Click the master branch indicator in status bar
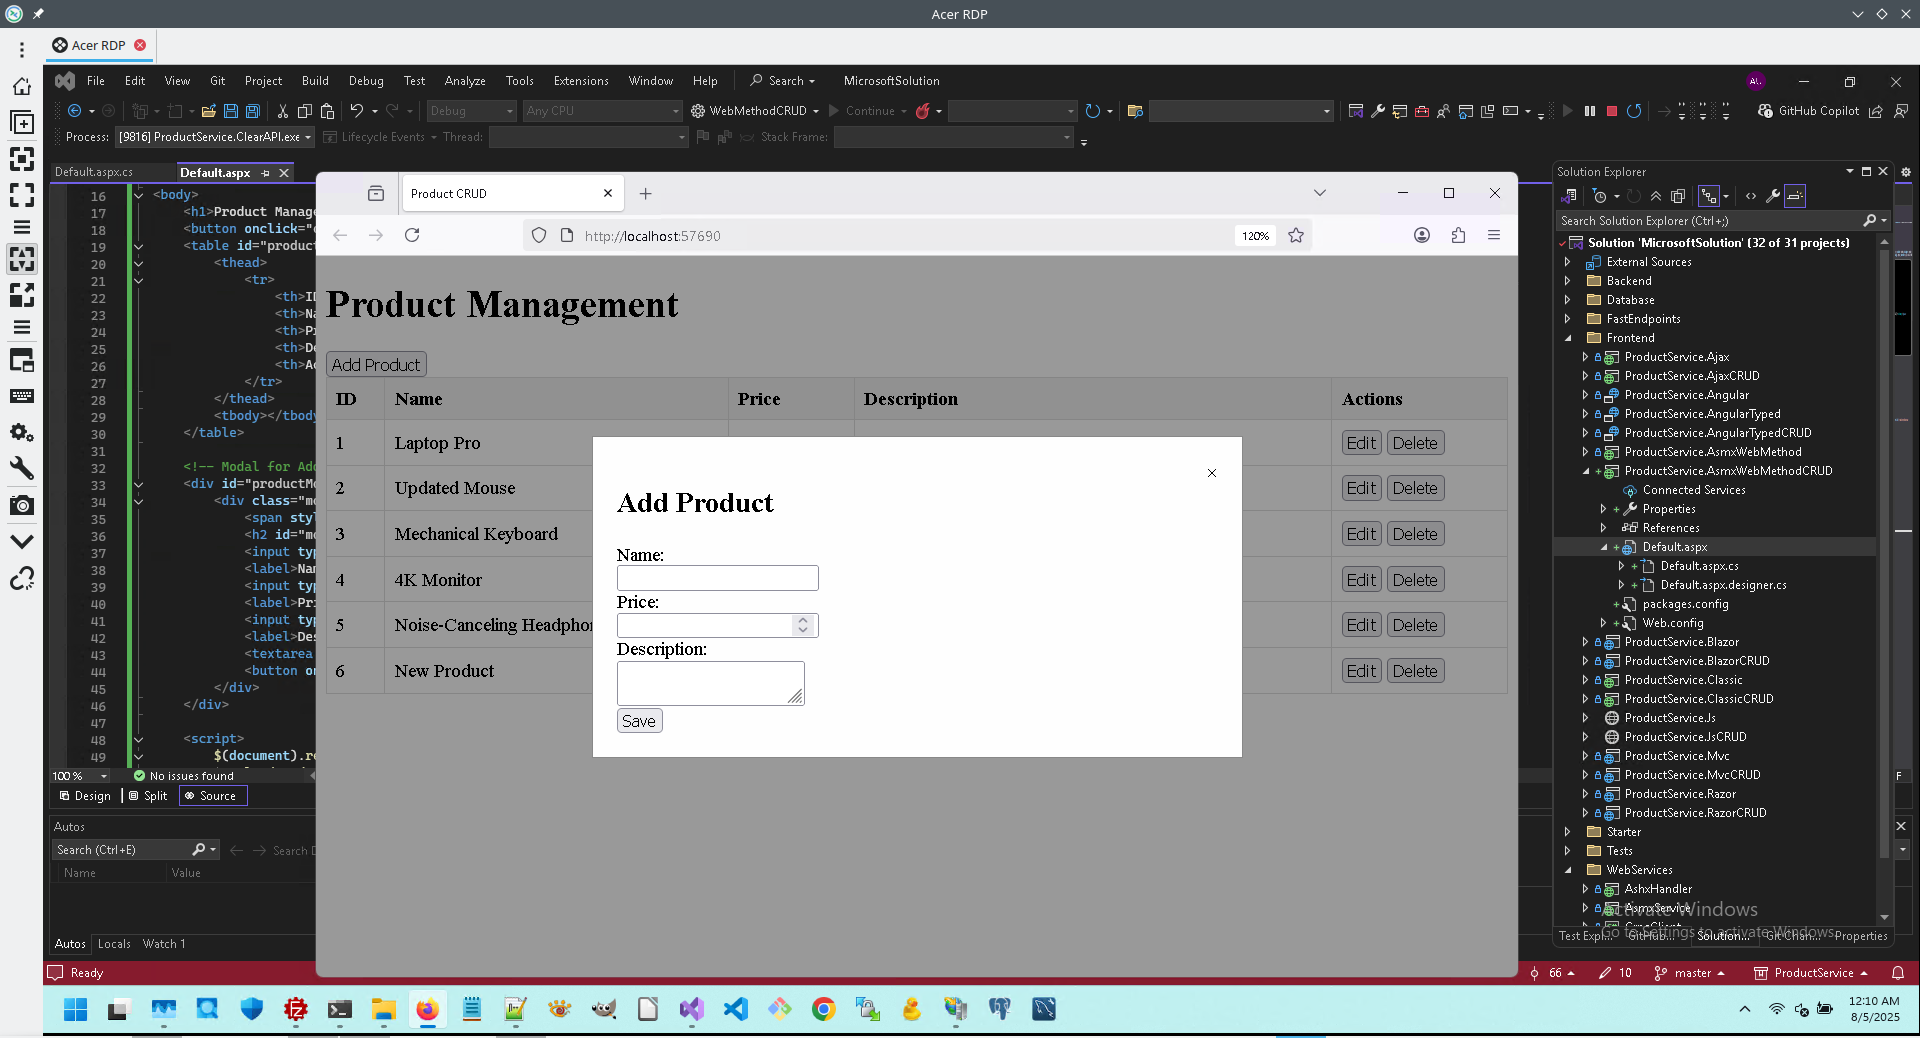This screenshot has height=1038, width=1920. pyautogui.click(x=1690, y=973)
